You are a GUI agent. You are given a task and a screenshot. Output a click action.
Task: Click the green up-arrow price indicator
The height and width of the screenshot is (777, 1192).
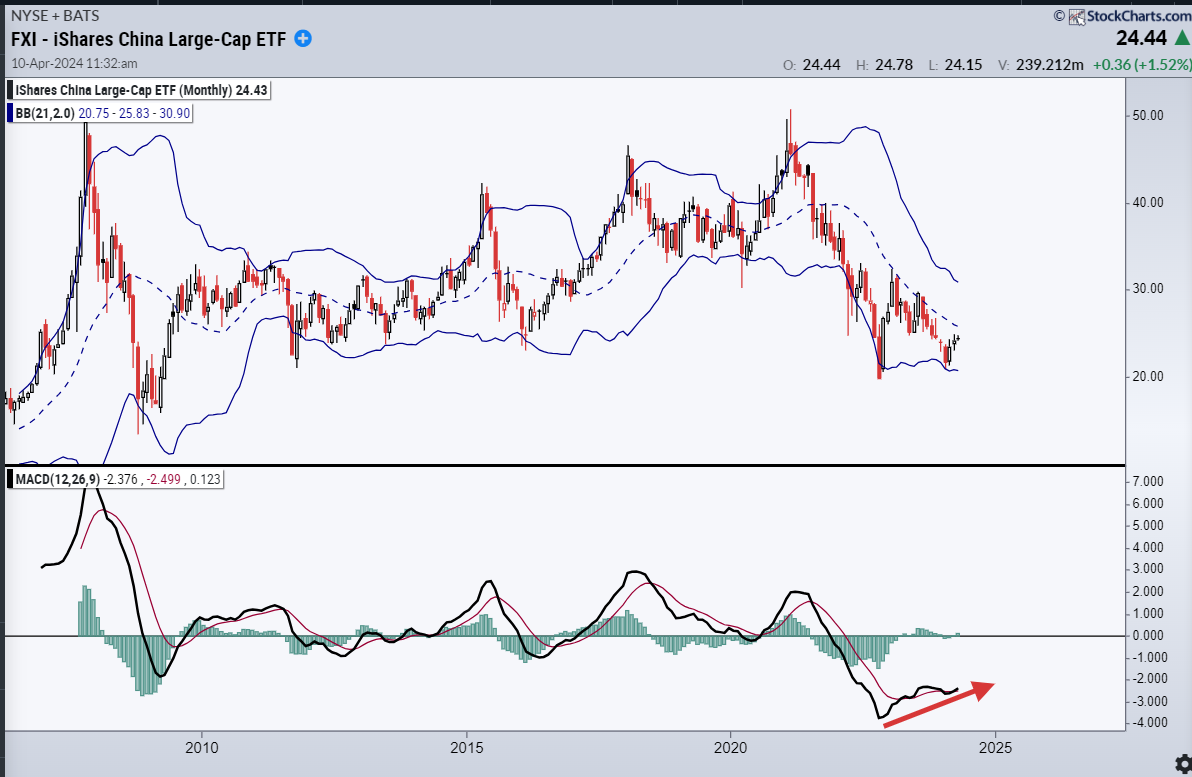click(x=1183, y=38)
